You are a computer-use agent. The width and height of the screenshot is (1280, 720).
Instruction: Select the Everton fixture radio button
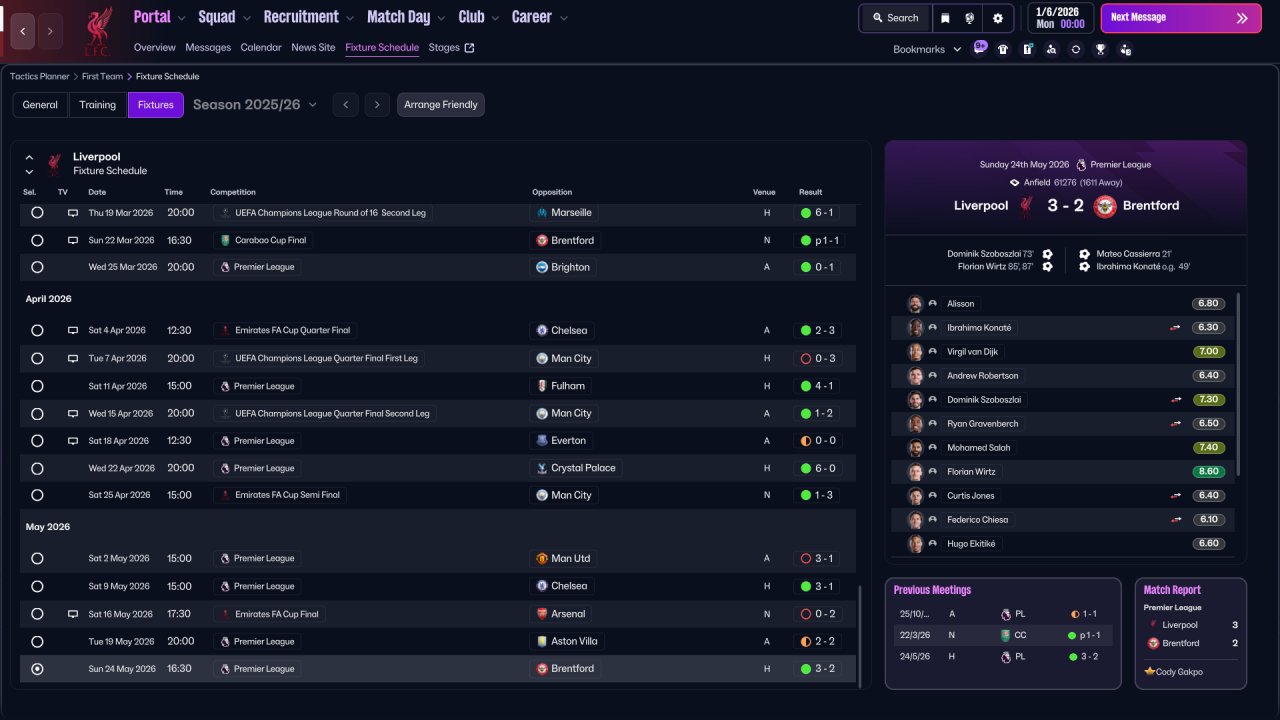[x=37, y=441]
